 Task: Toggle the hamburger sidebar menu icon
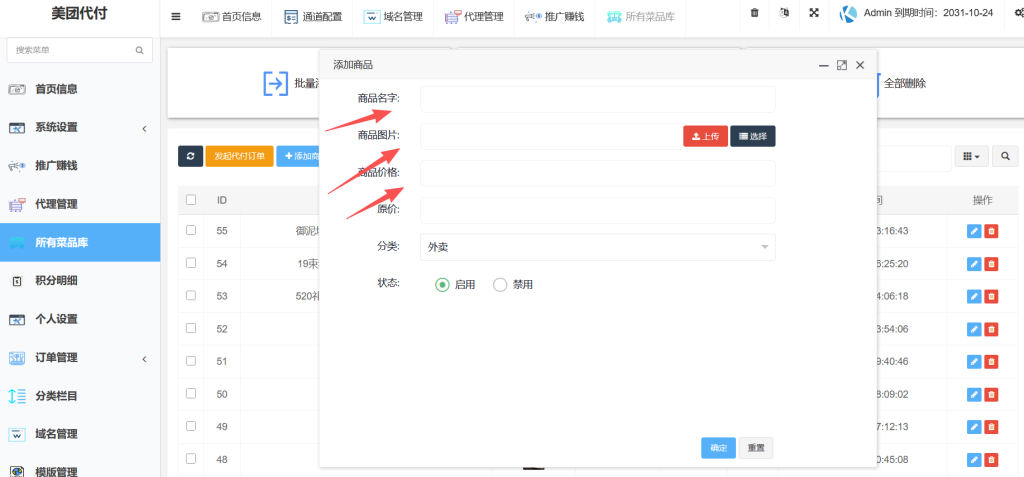point(176,17)
